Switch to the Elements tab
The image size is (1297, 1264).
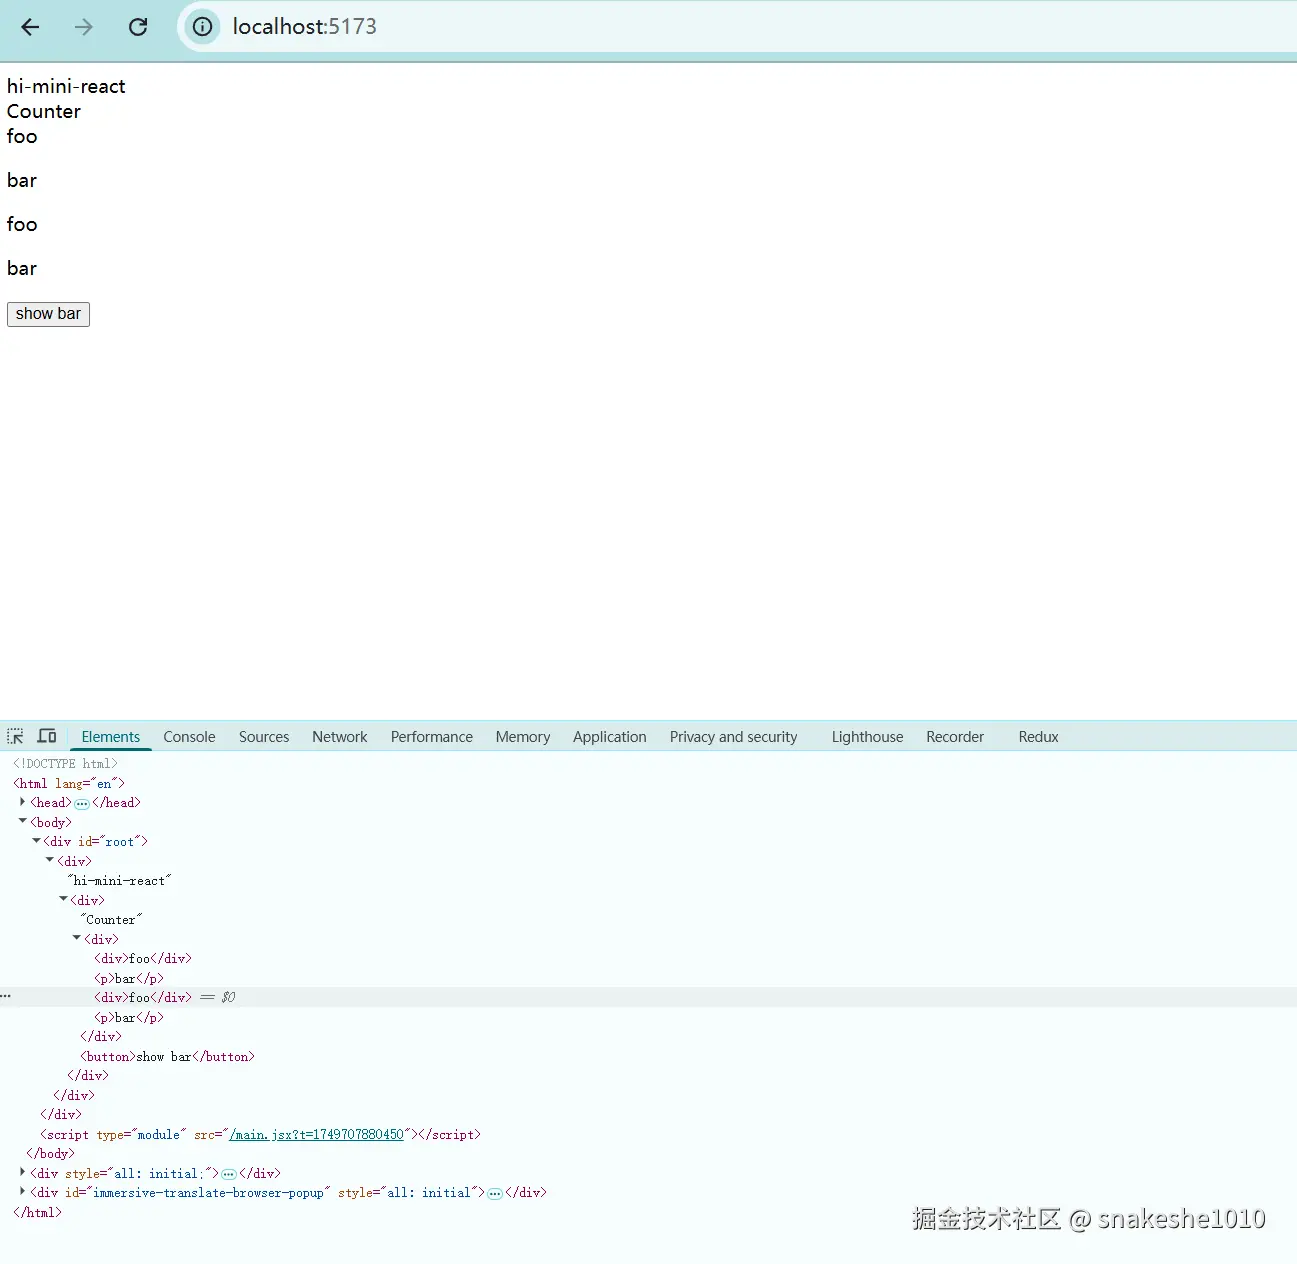(110, 737)
